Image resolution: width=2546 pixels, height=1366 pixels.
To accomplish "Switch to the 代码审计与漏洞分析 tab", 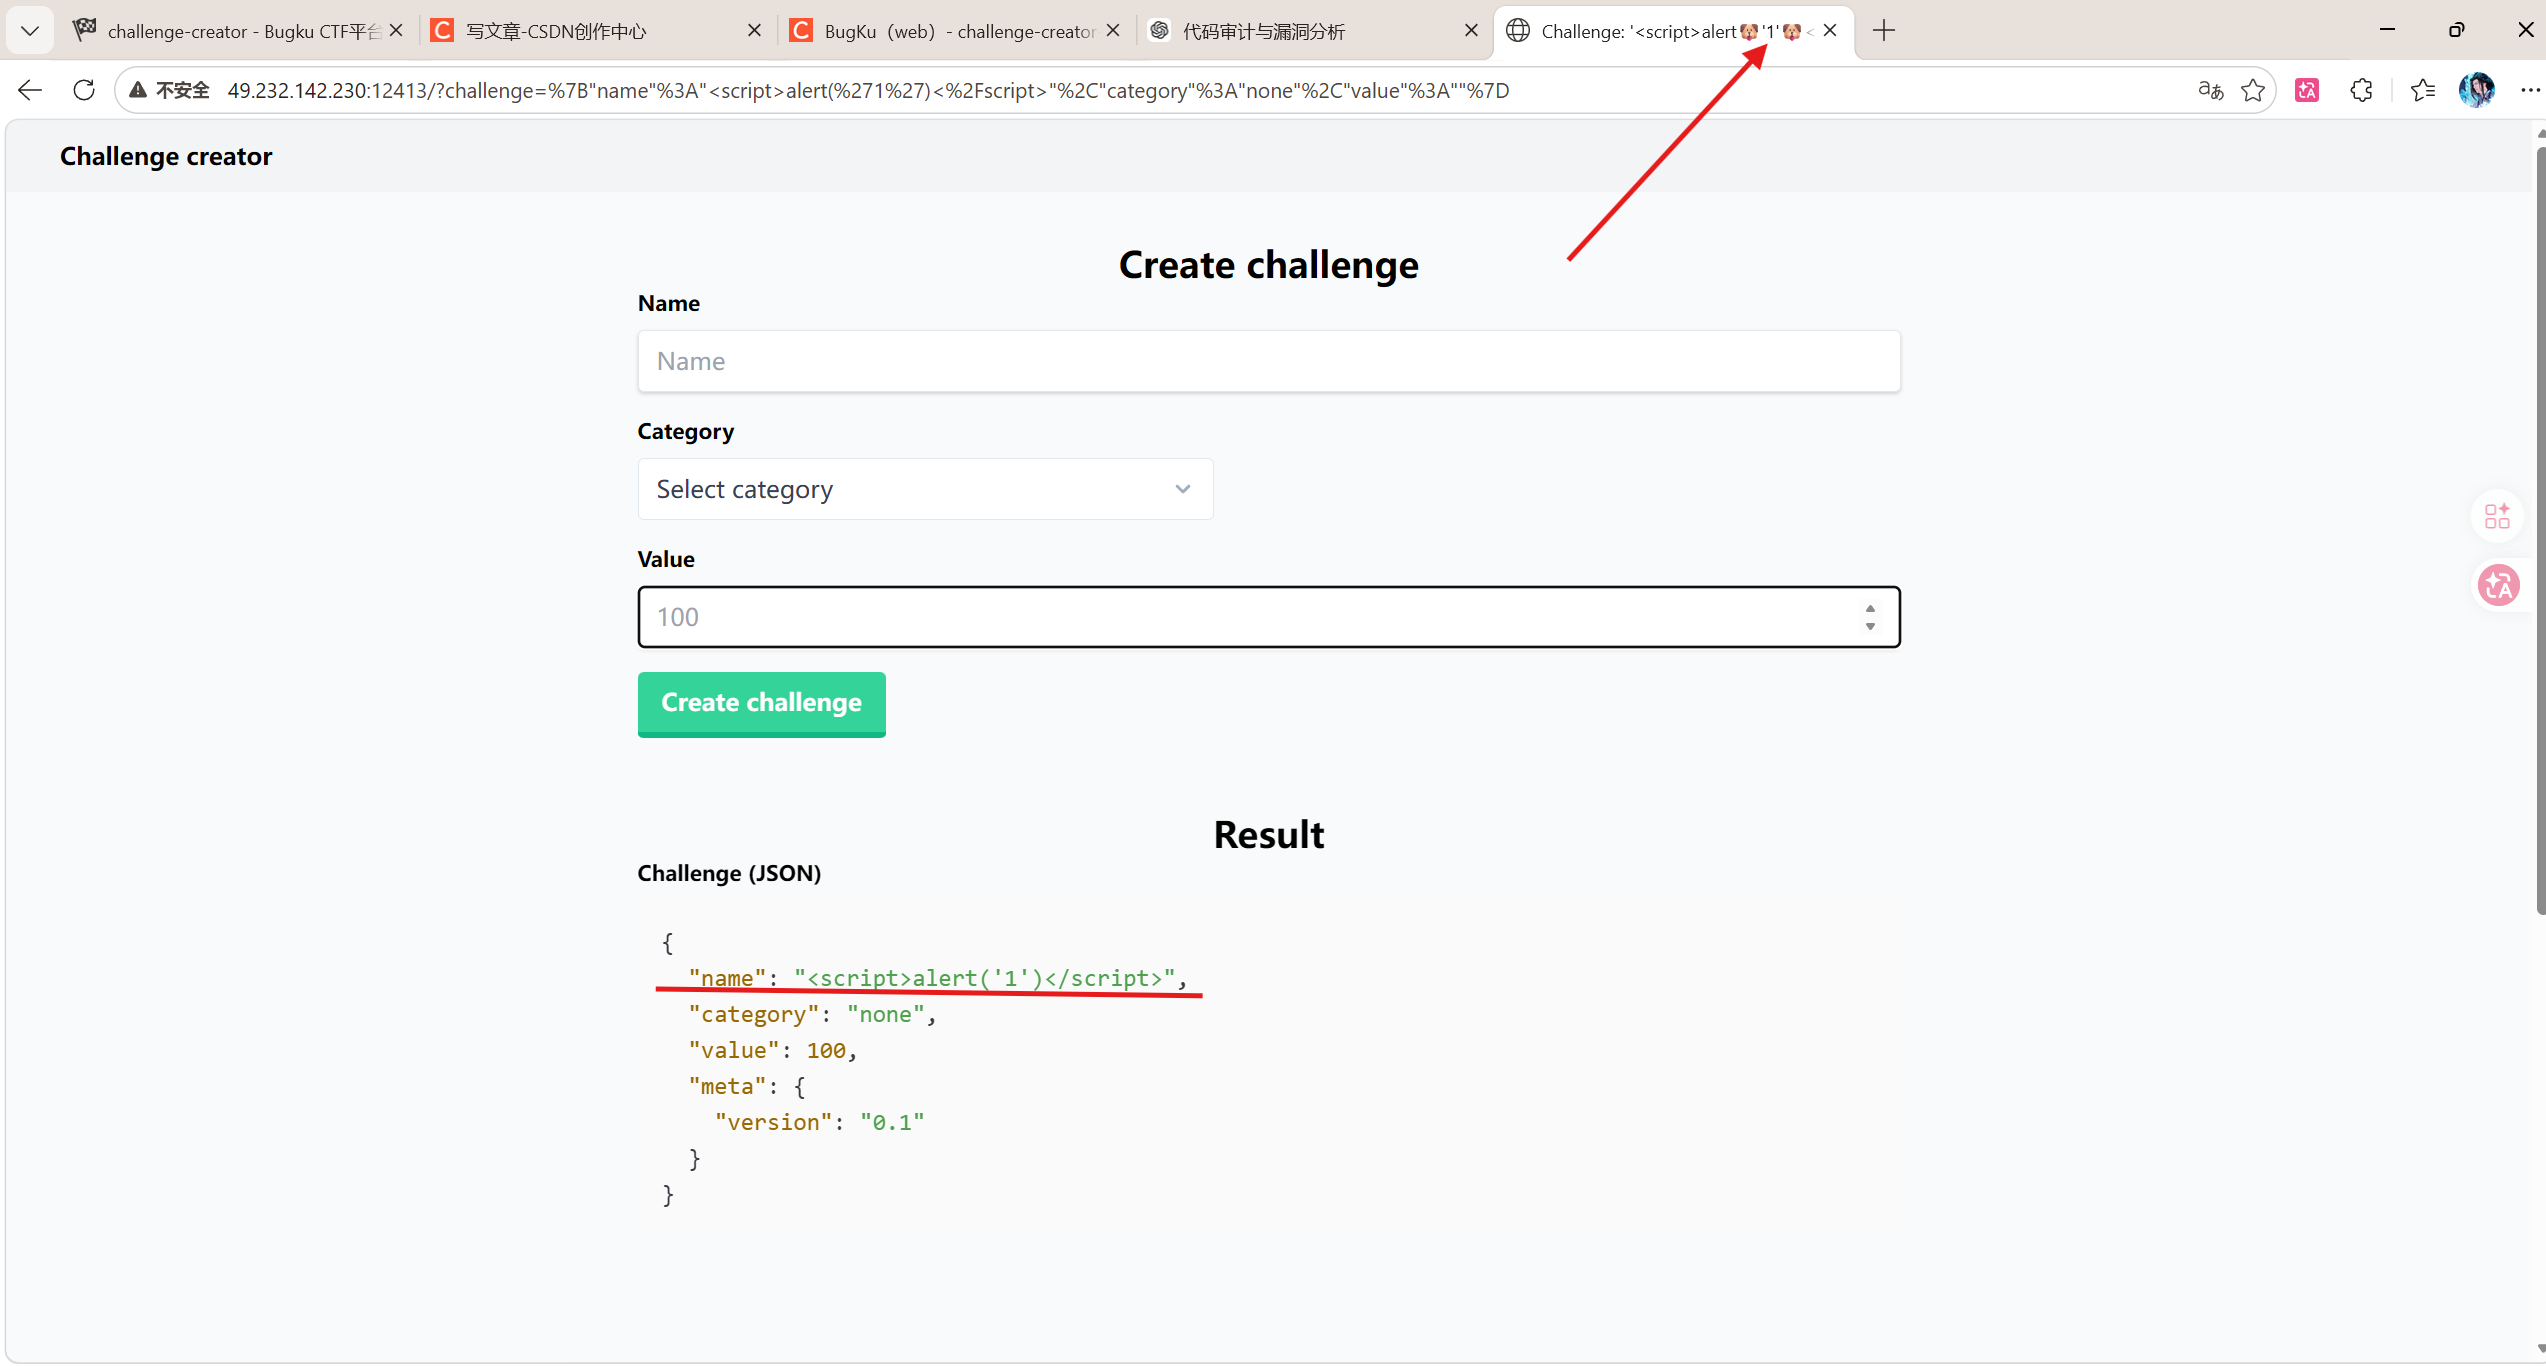I will [x=1313, y=31].
